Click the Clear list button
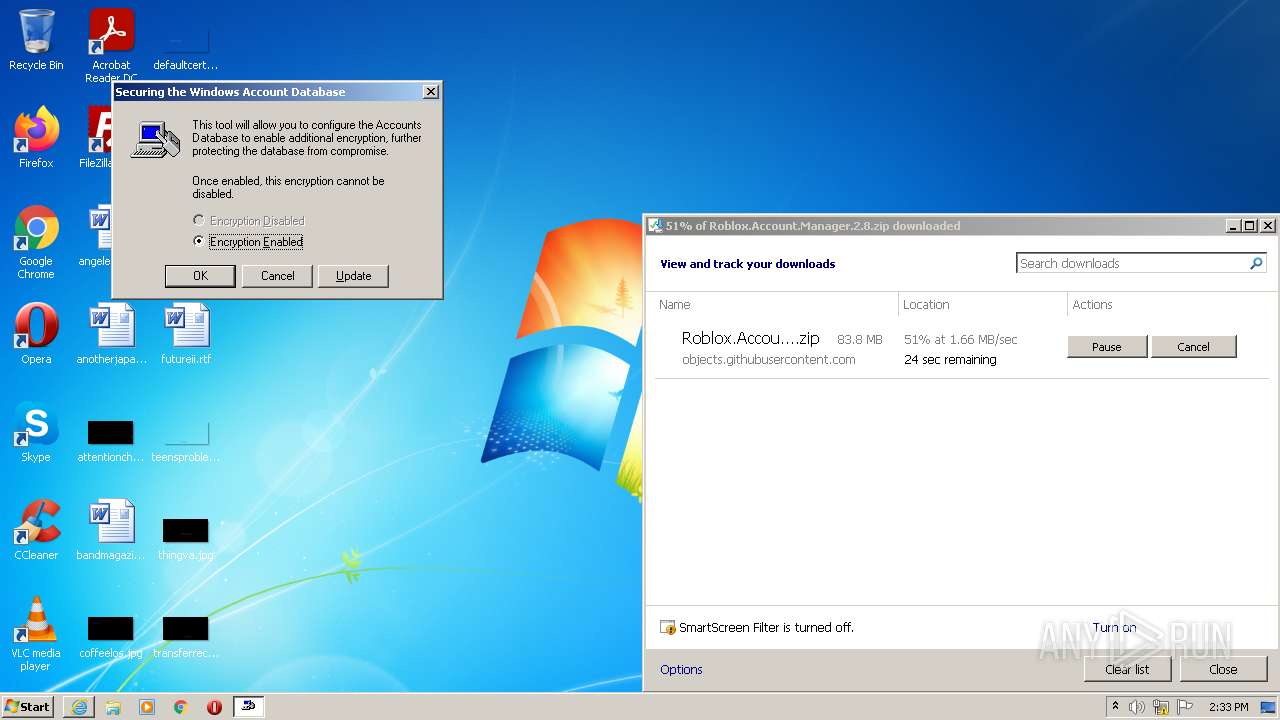 pyautogui.click(x=1127, y=669)
